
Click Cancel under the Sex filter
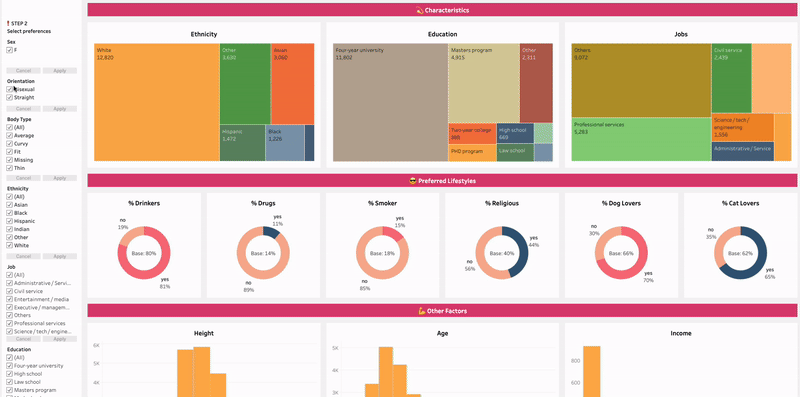pos(23,71)
